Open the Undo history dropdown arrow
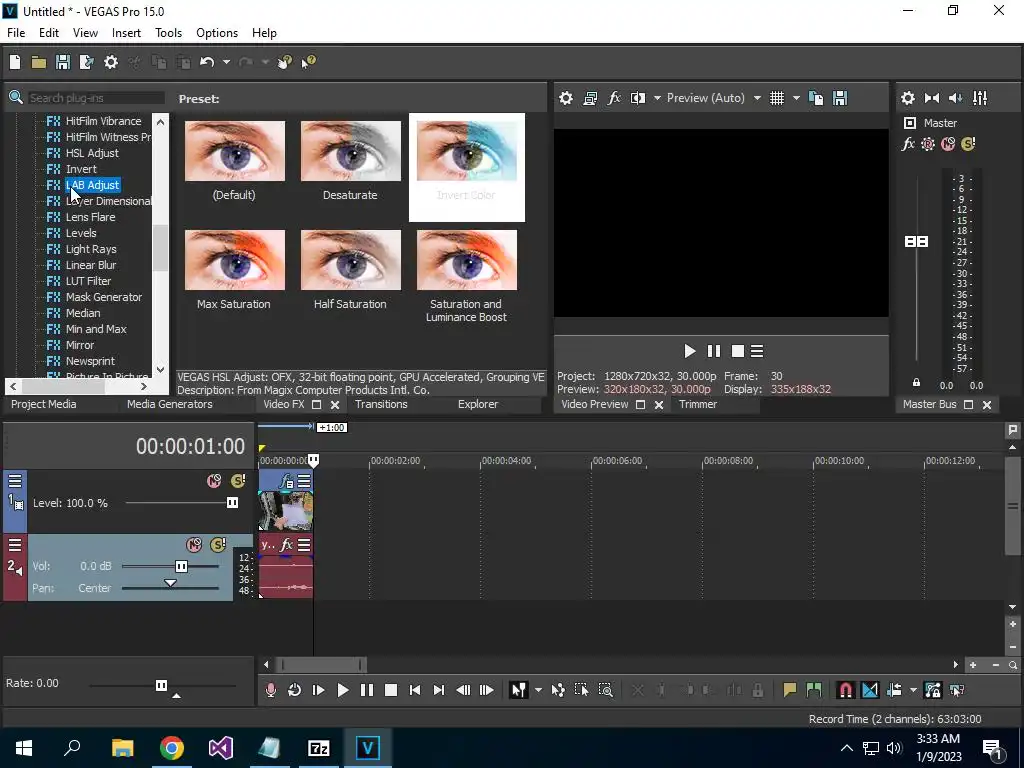This screenshot has height=768, width=1024. (226, 62)
